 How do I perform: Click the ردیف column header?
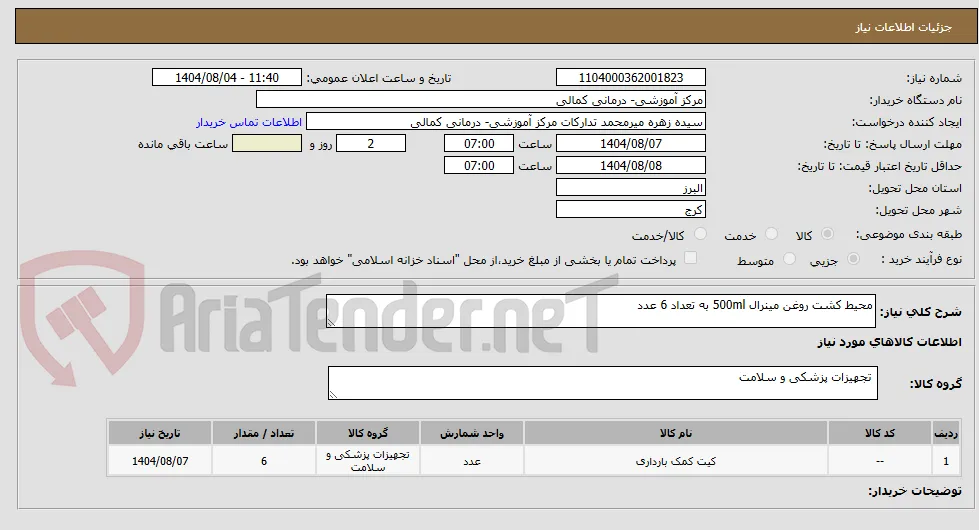(946, 433)
